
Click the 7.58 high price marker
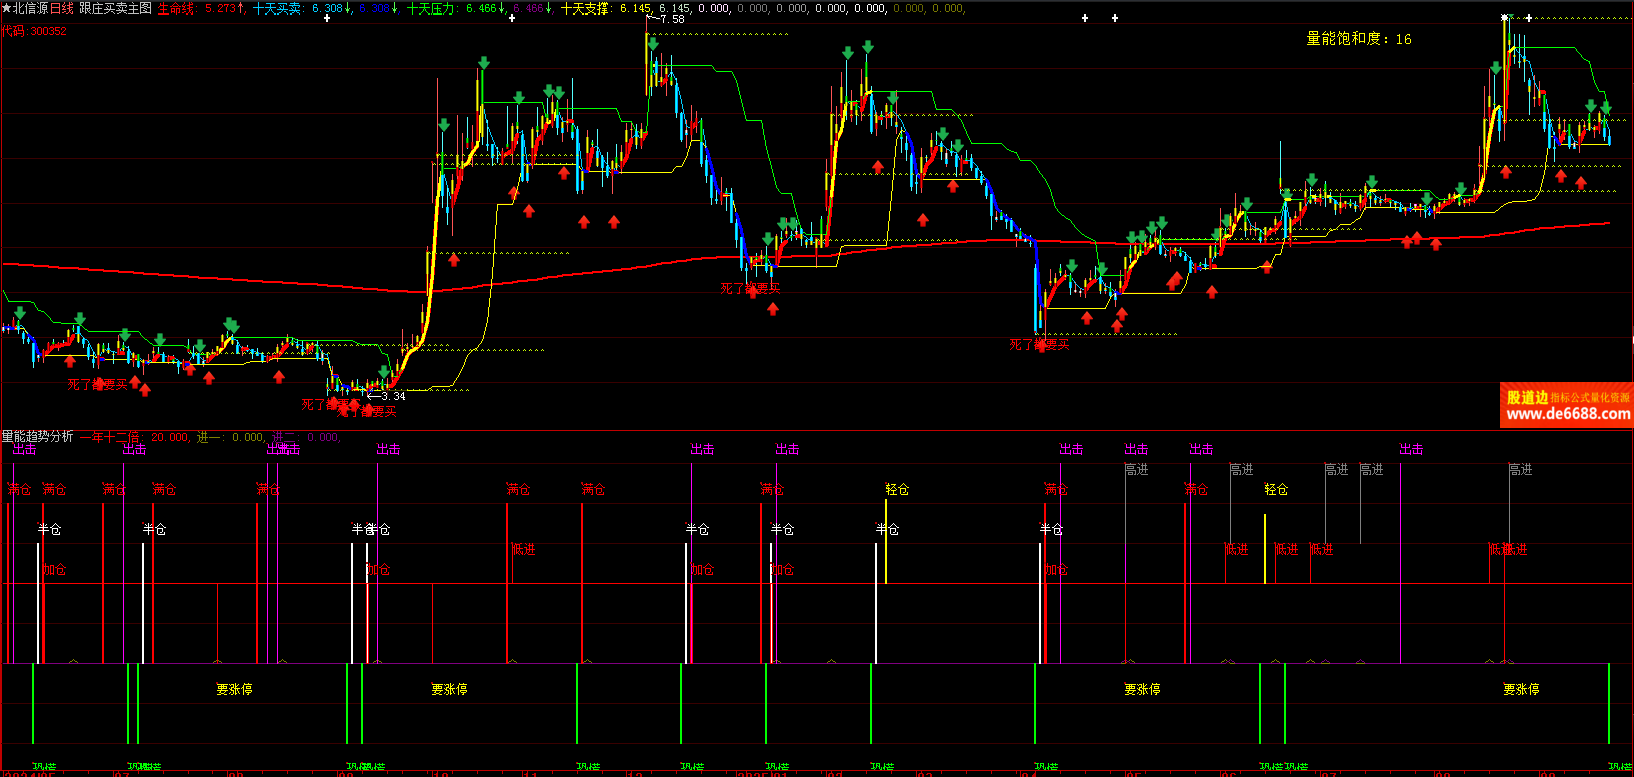pyautogui.click(x=672, y=19)
